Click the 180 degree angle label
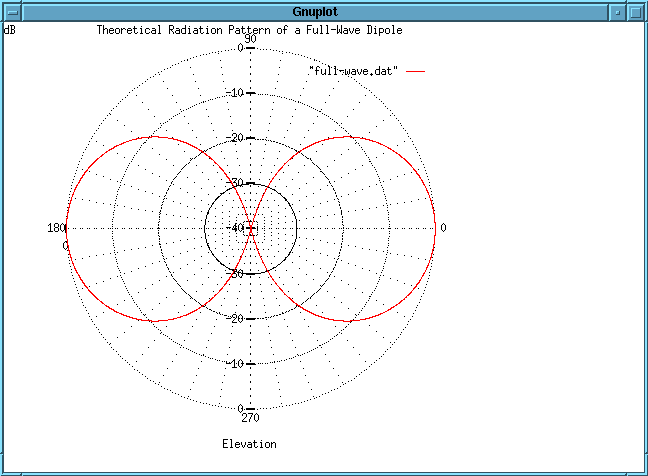 click(x=56, y=227)
